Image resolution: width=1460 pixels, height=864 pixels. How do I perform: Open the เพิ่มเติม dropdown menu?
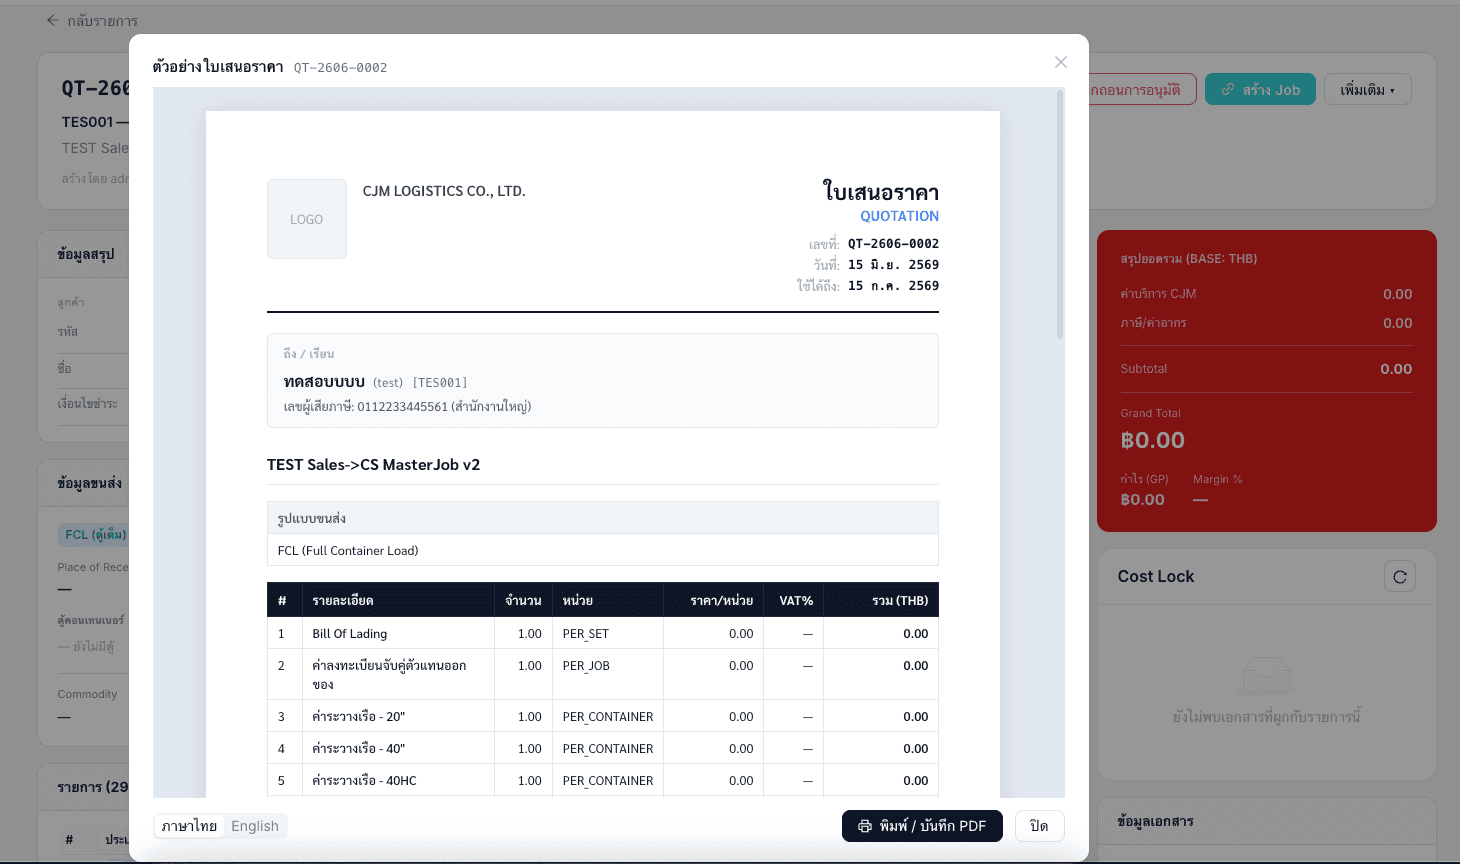(x=1367, y=90)
